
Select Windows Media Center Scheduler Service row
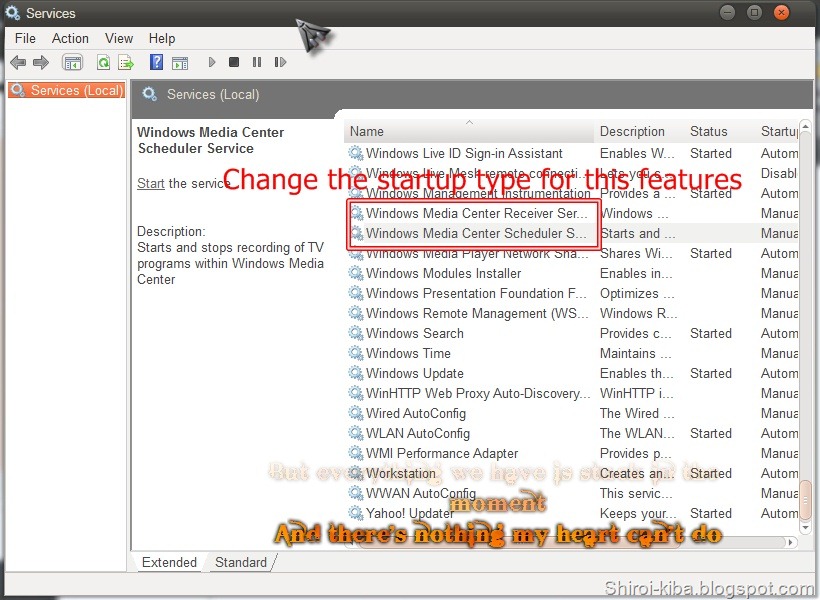(x=573, y=233)
